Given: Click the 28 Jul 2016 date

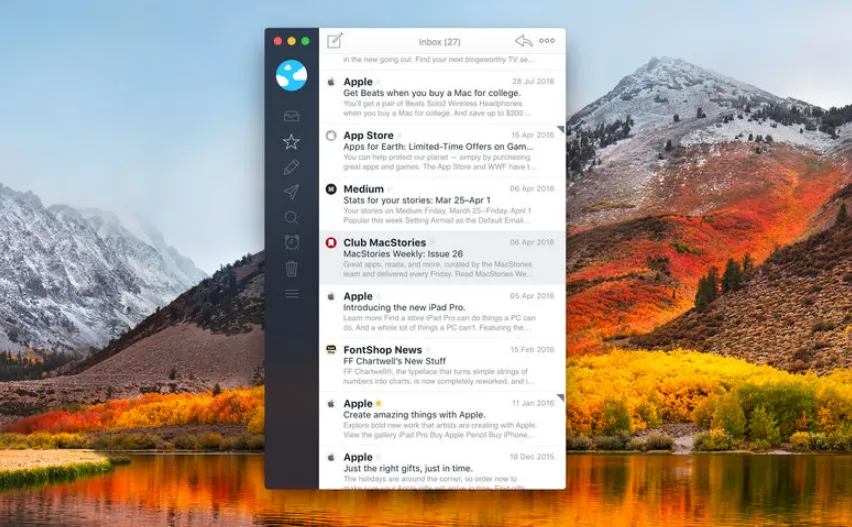Looking at the screenshot, I should coord(533,81).
